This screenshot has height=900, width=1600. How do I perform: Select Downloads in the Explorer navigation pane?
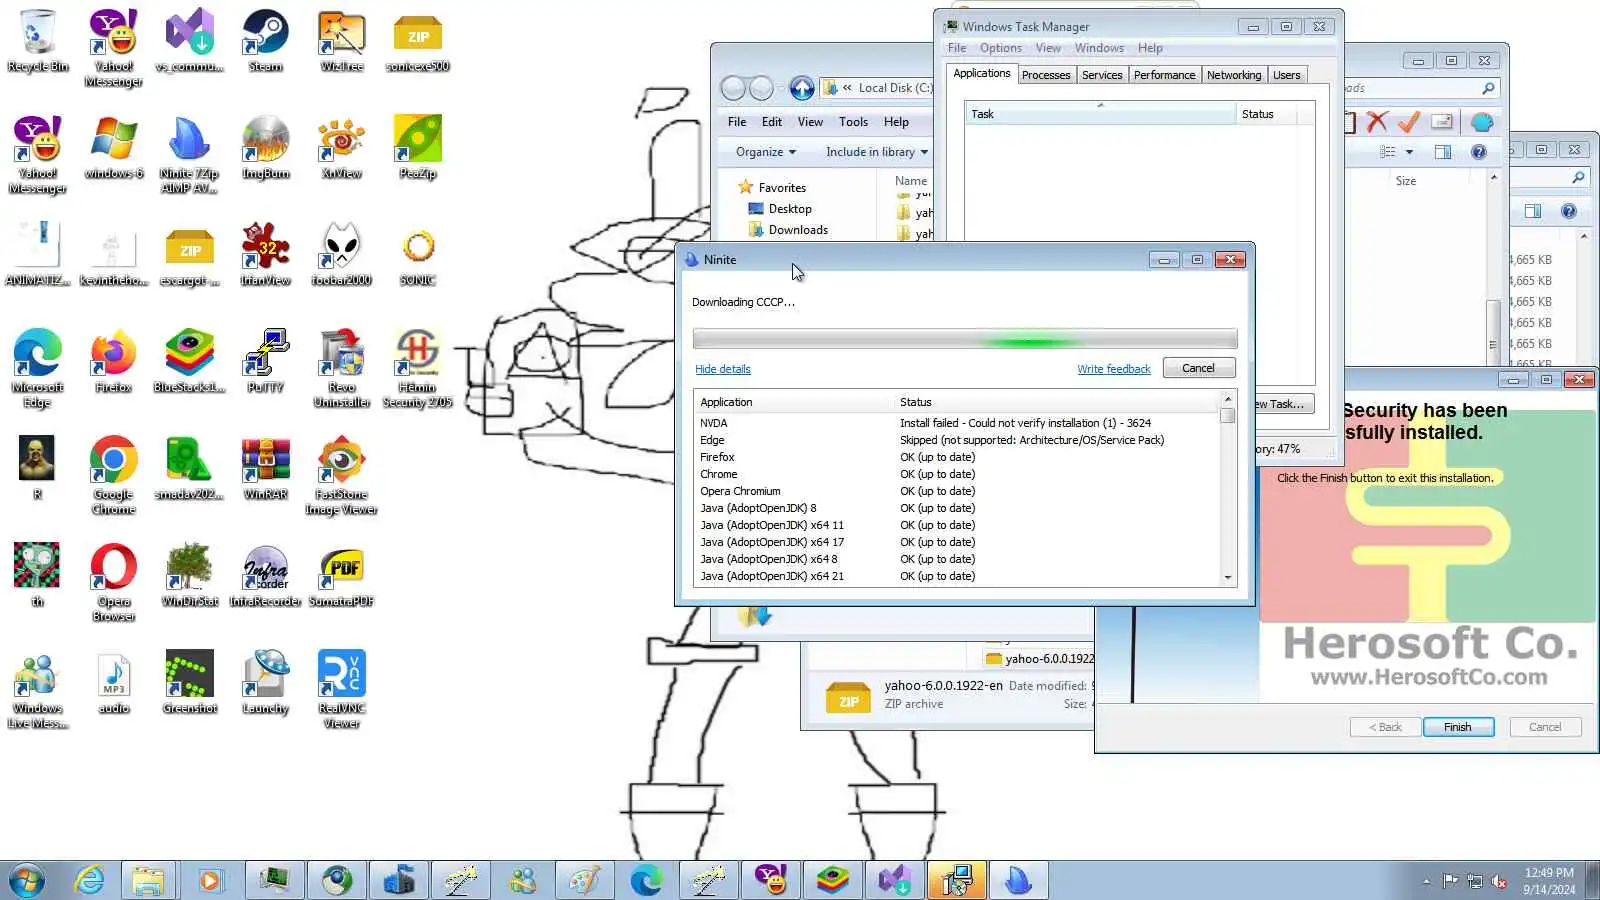pyautogui.click(x=798, y=230)
